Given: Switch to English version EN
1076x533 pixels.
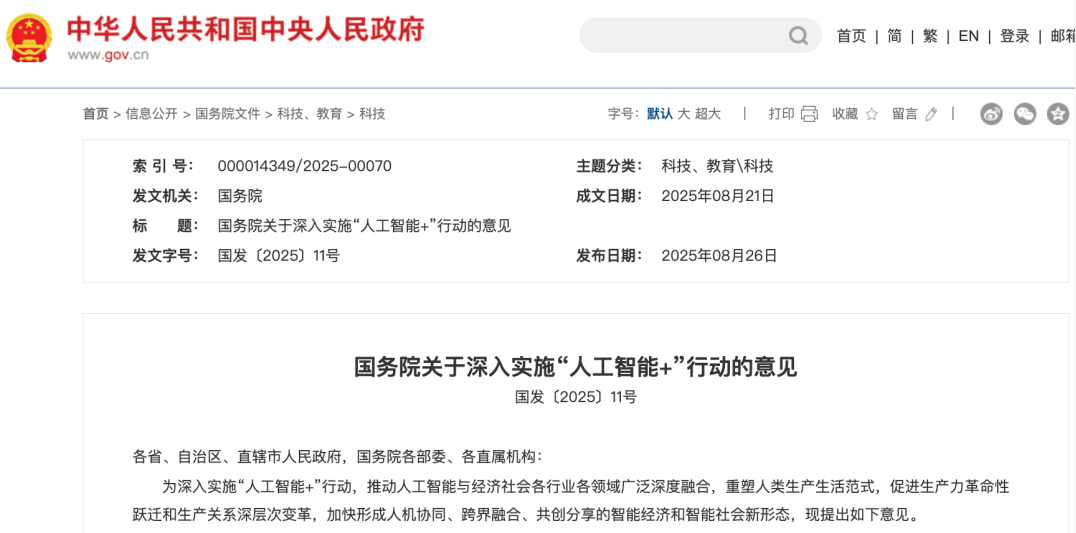Looking at the screenshot, I should click(x=968, y=36).
